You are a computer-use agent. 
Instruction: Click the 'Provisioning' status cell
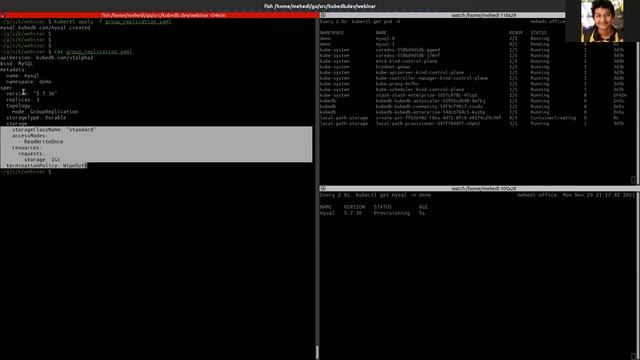coord(392,213)
